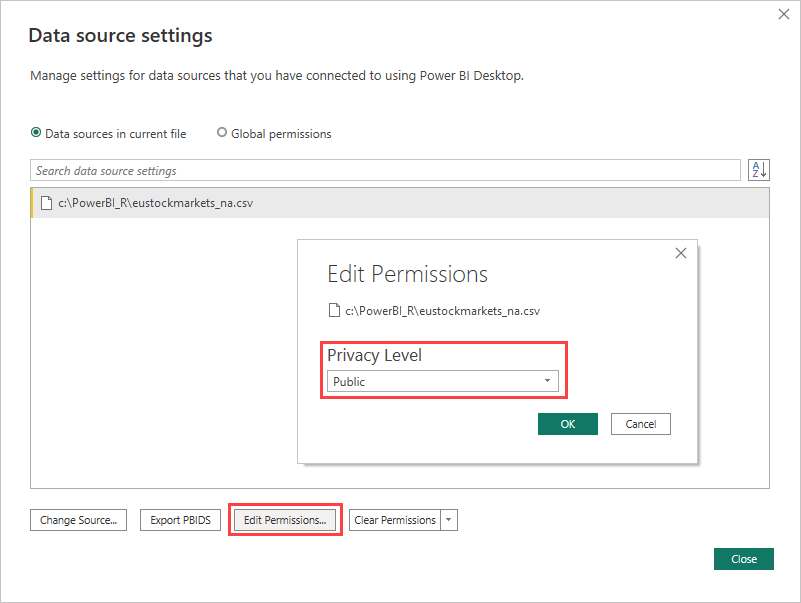This screenshot has width=801, height=603.
Task: Click Export PBIDS button
Action: pyautogui.click(x=180, y=520)
